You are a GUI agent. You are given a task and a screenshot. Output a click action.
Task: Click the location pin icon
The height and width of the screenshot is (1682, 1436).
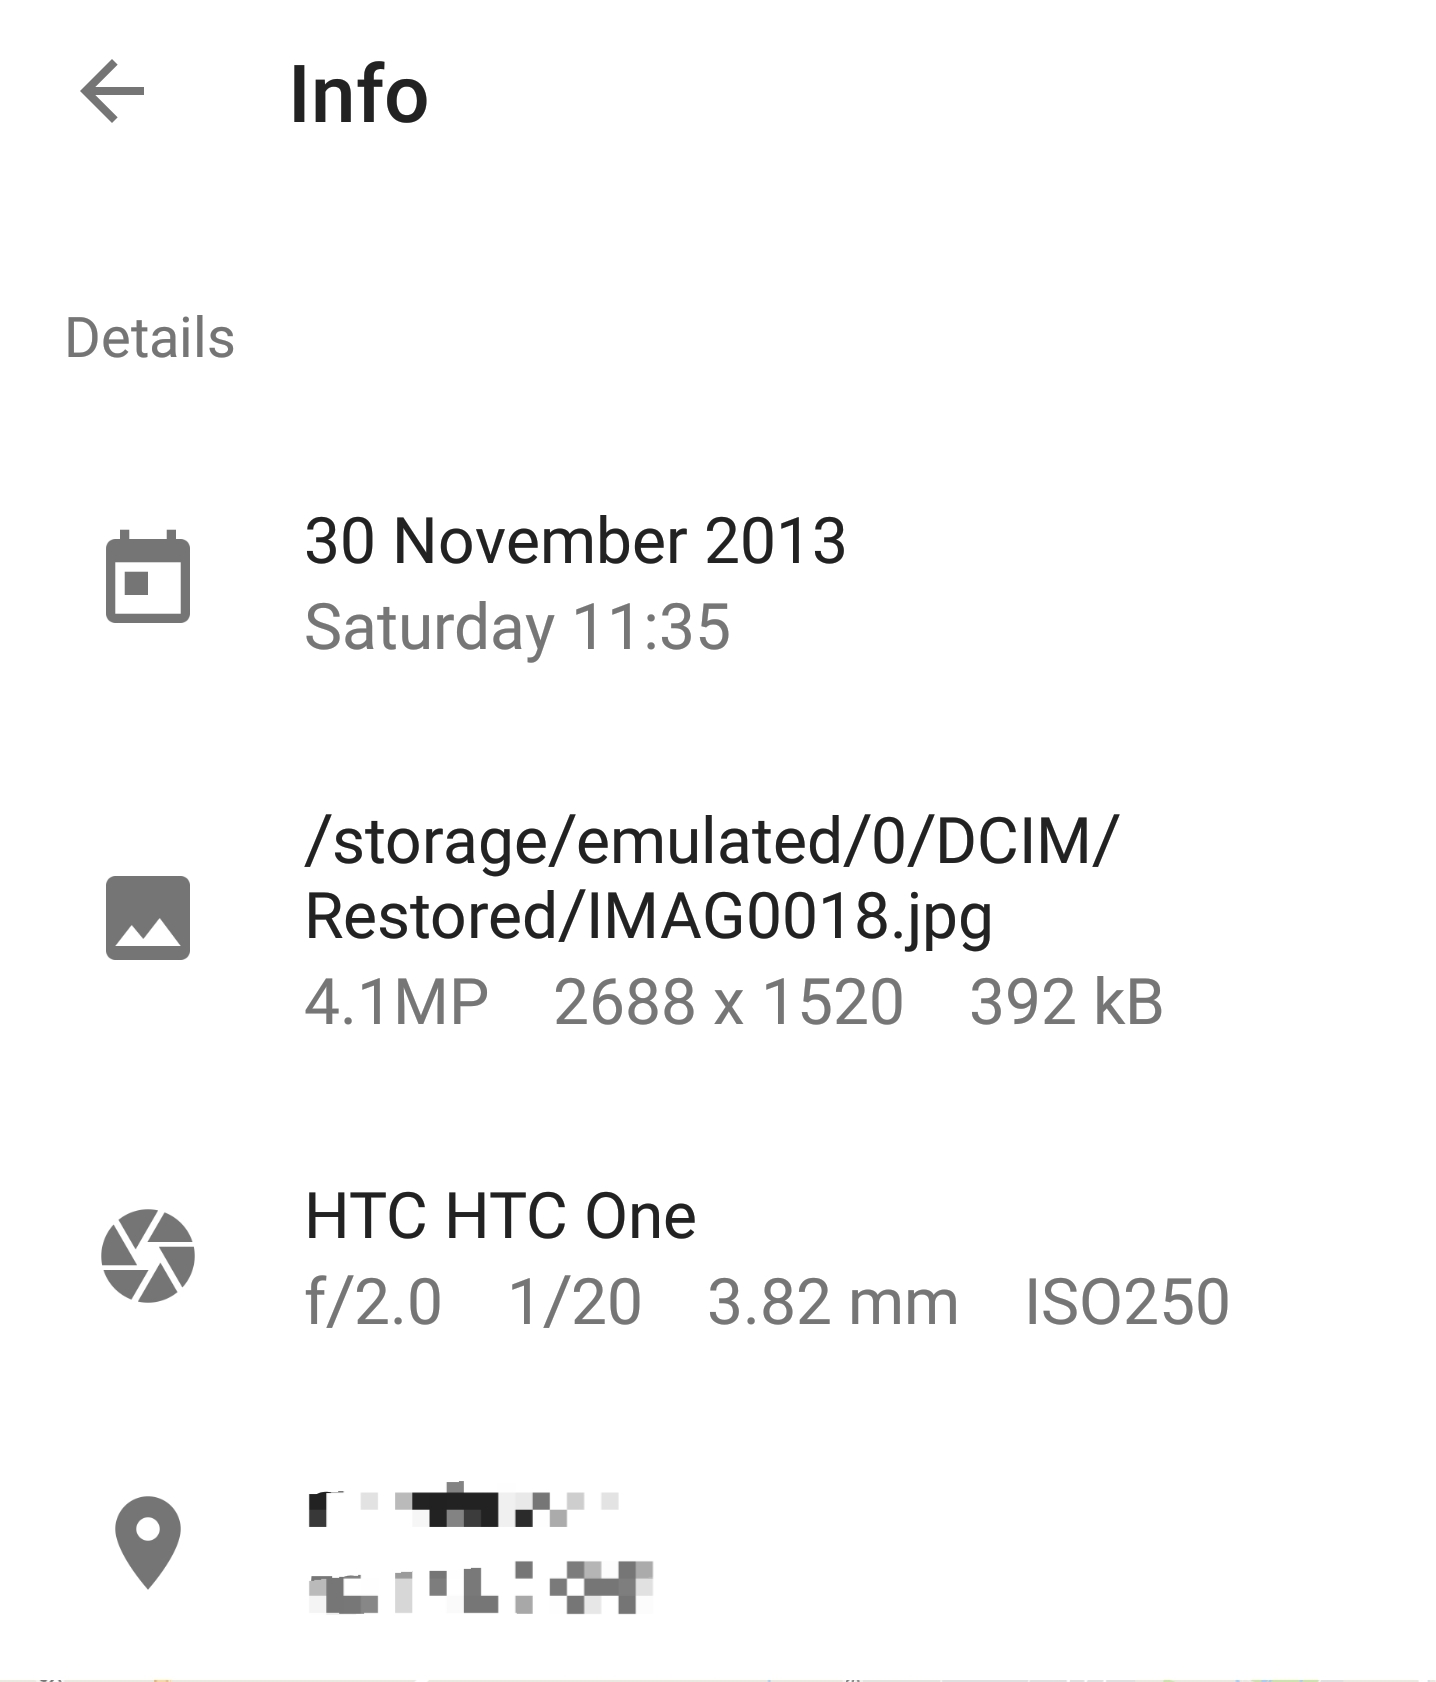(148, 1542)
